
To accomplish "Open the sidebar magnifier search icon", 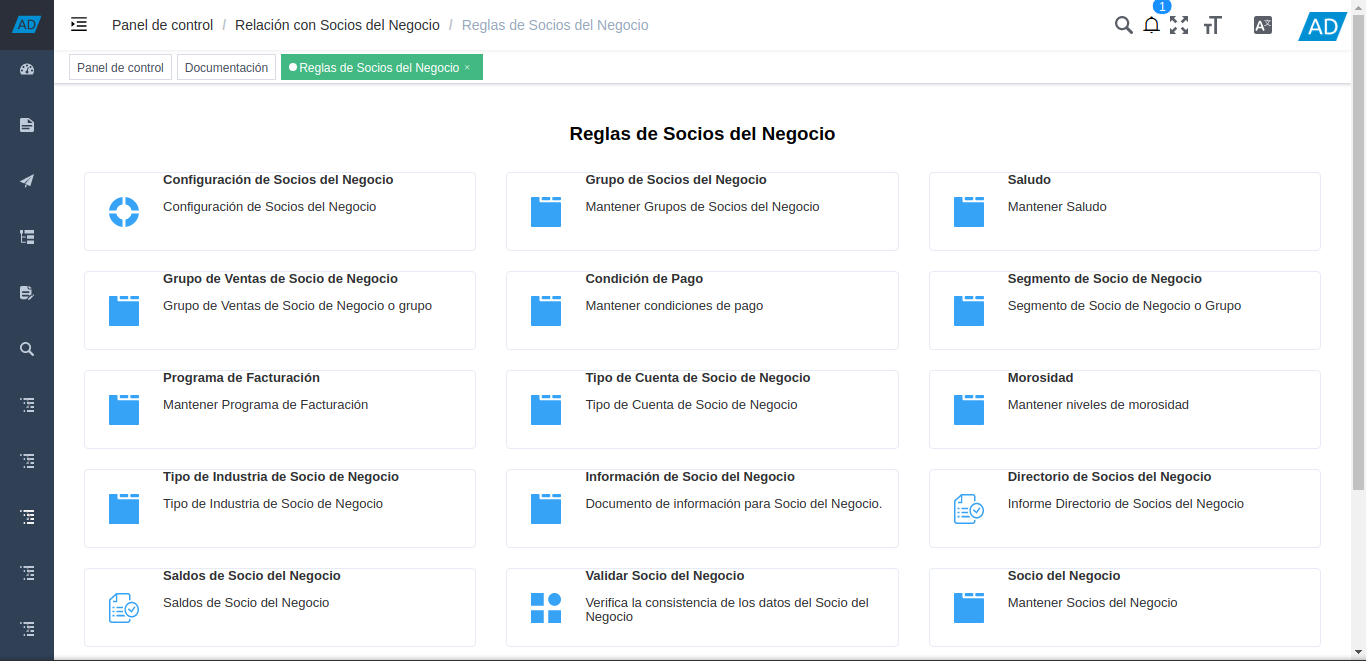I will pos(26,349).
